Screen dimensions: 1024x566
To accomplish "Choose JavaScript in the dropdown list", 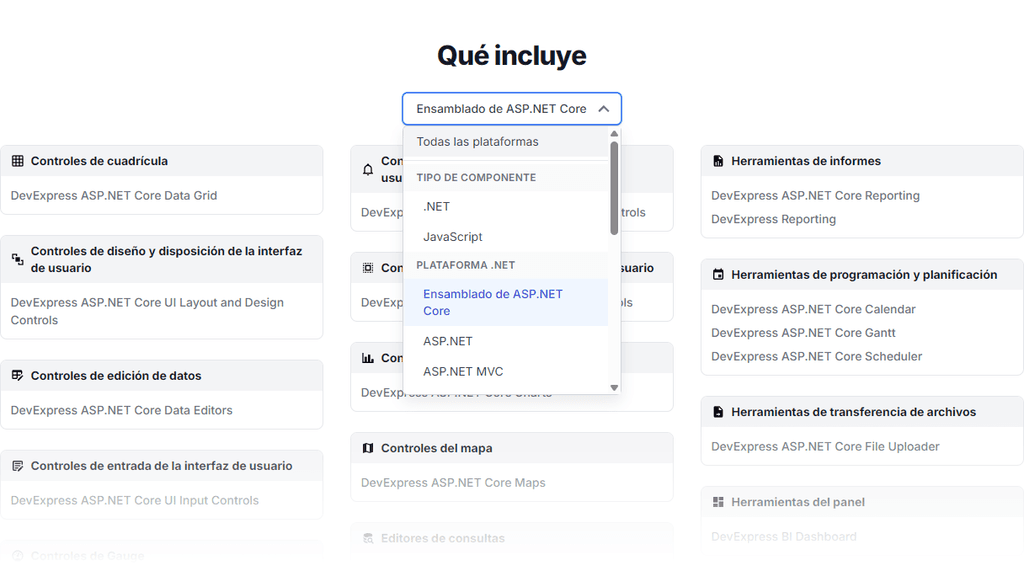I will [x=505, y=236].
